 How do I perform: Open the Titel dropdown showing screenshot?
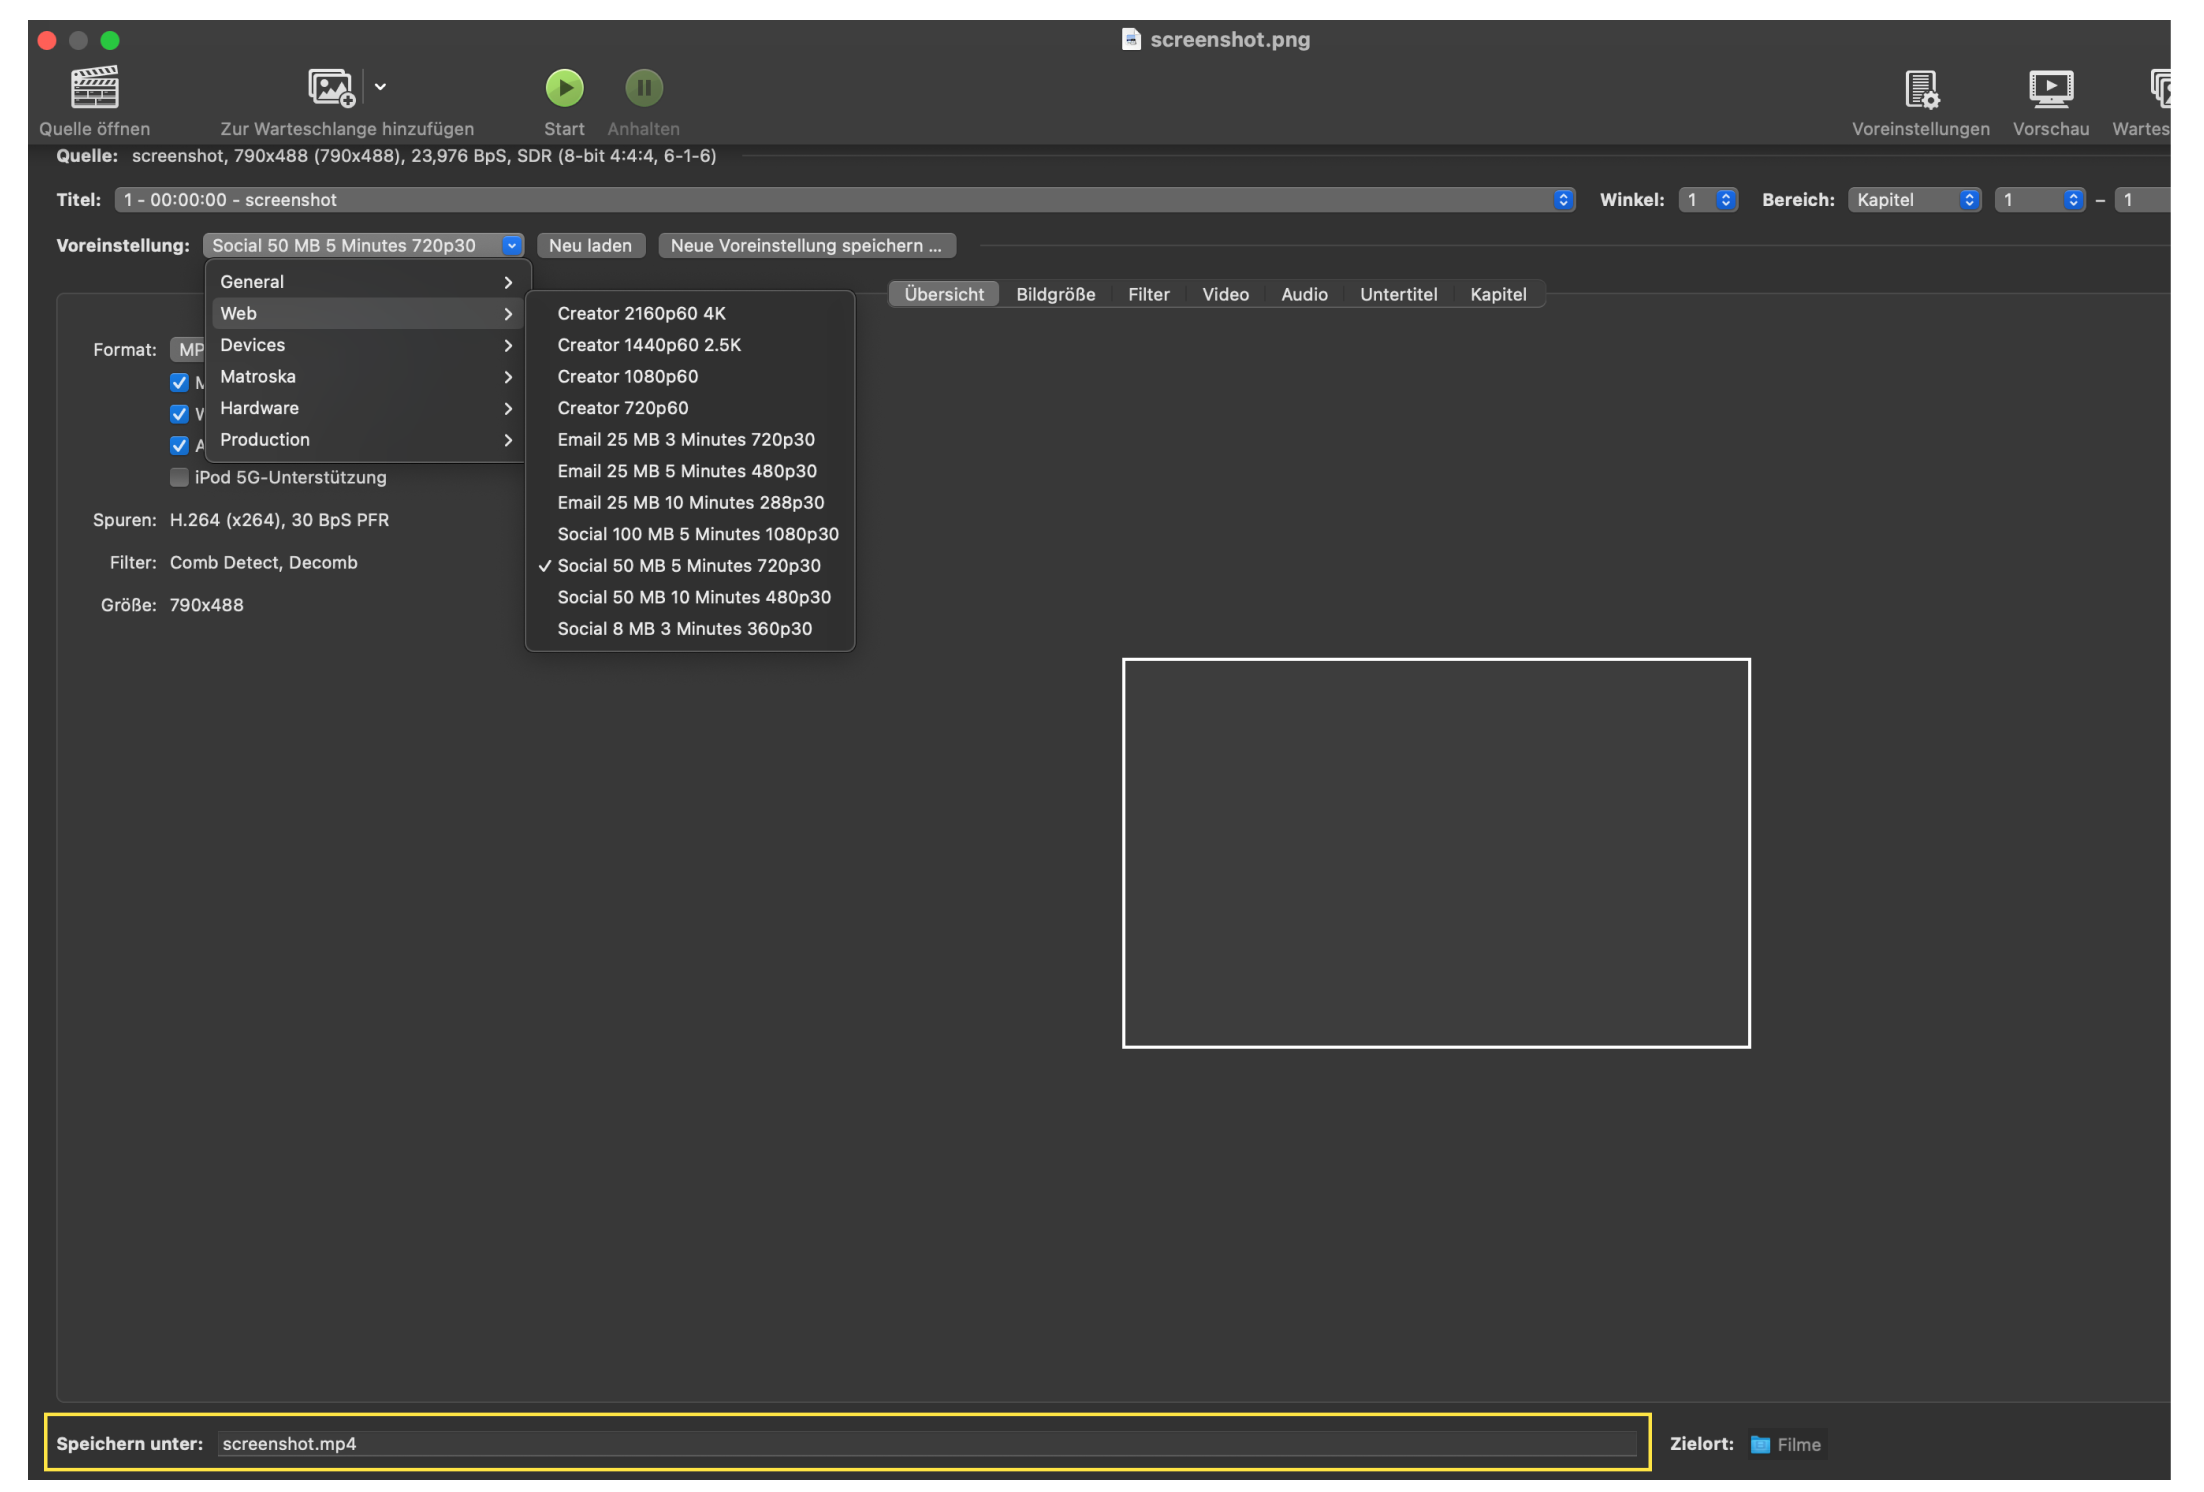[x=845, y=200]
